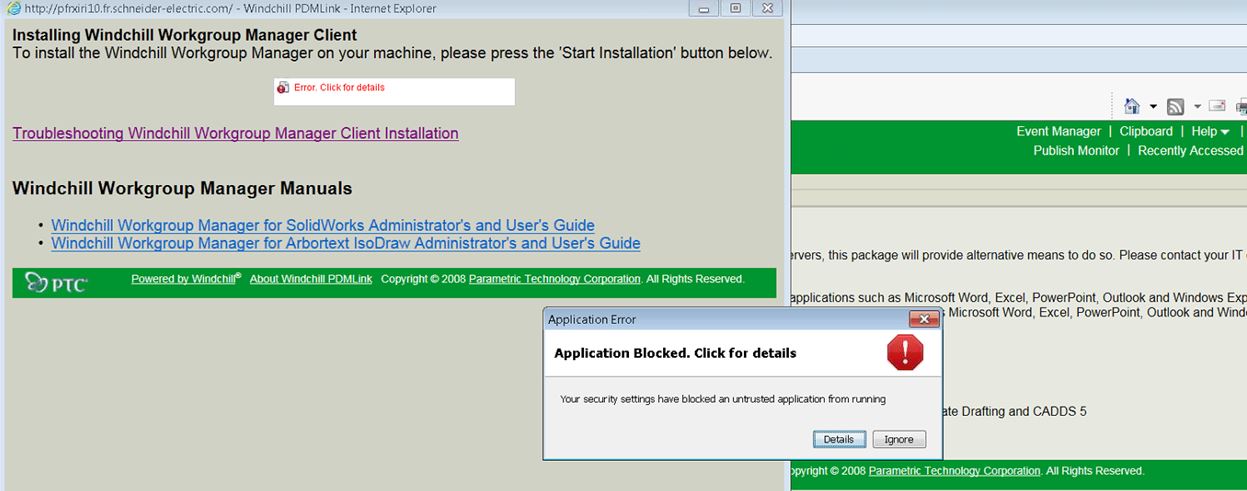Maximize the Internet Explorer popup window

tap(735, 8)
